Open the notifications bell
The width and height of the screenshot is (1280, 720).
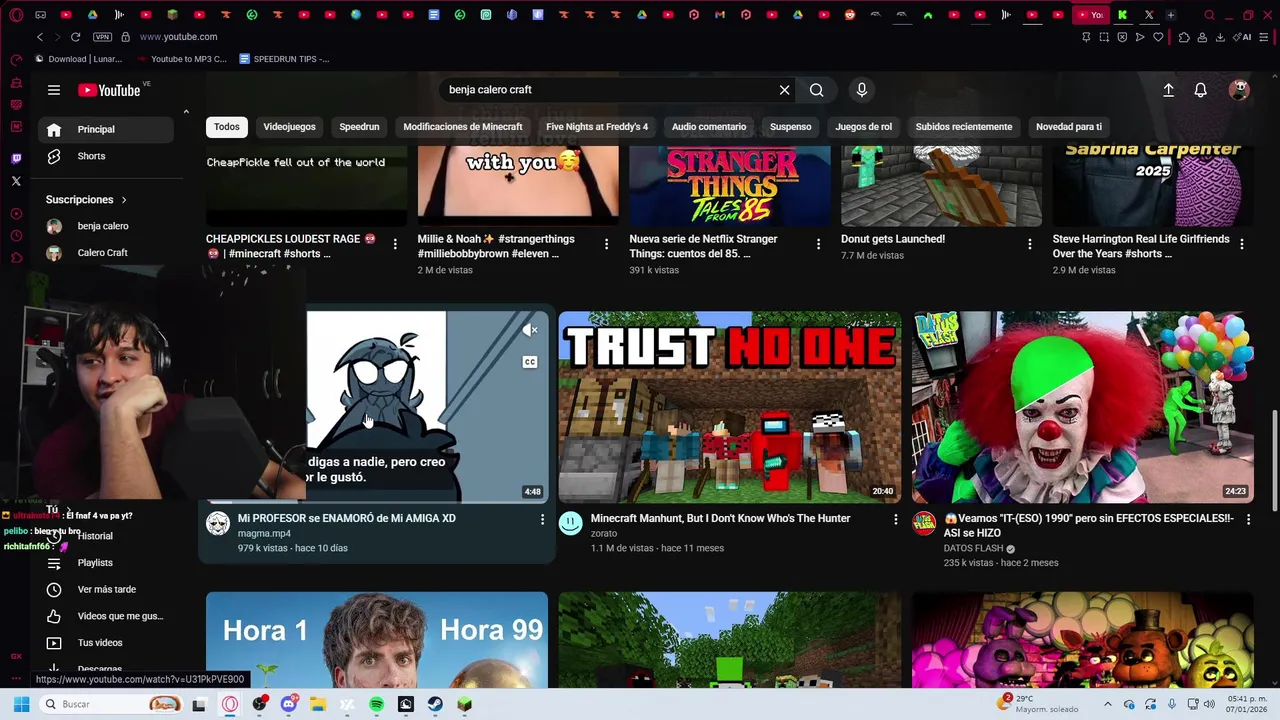coord(1201,90)
